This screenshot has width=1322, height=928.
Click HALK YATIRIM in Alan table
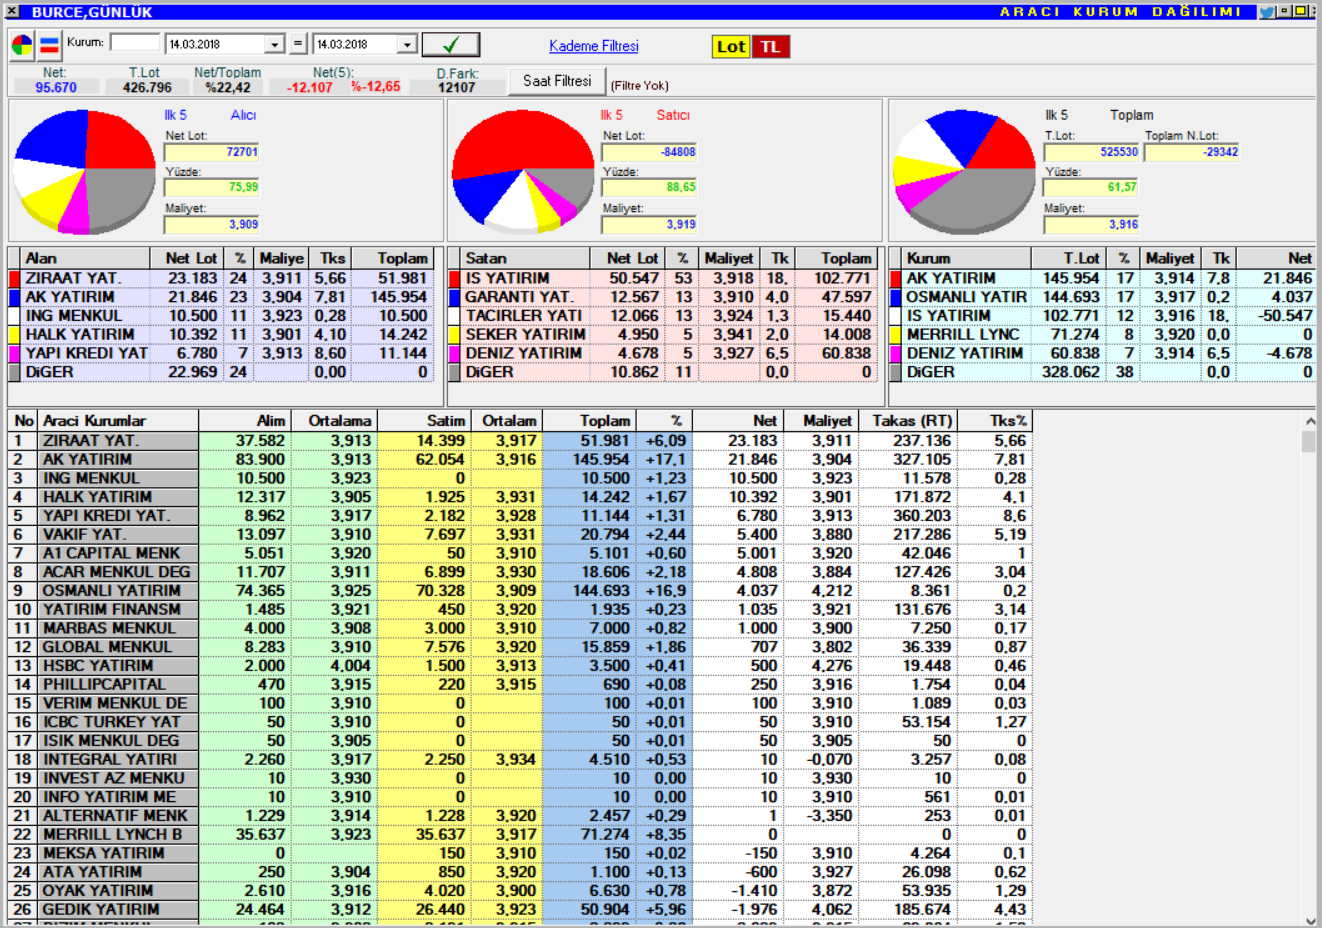80,334
